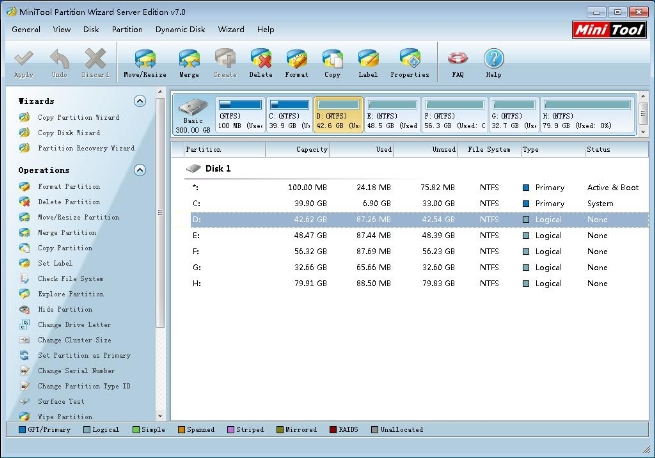The image size is (655, 458).
Task: Open the Disk menu
Action: pos(91,29)
